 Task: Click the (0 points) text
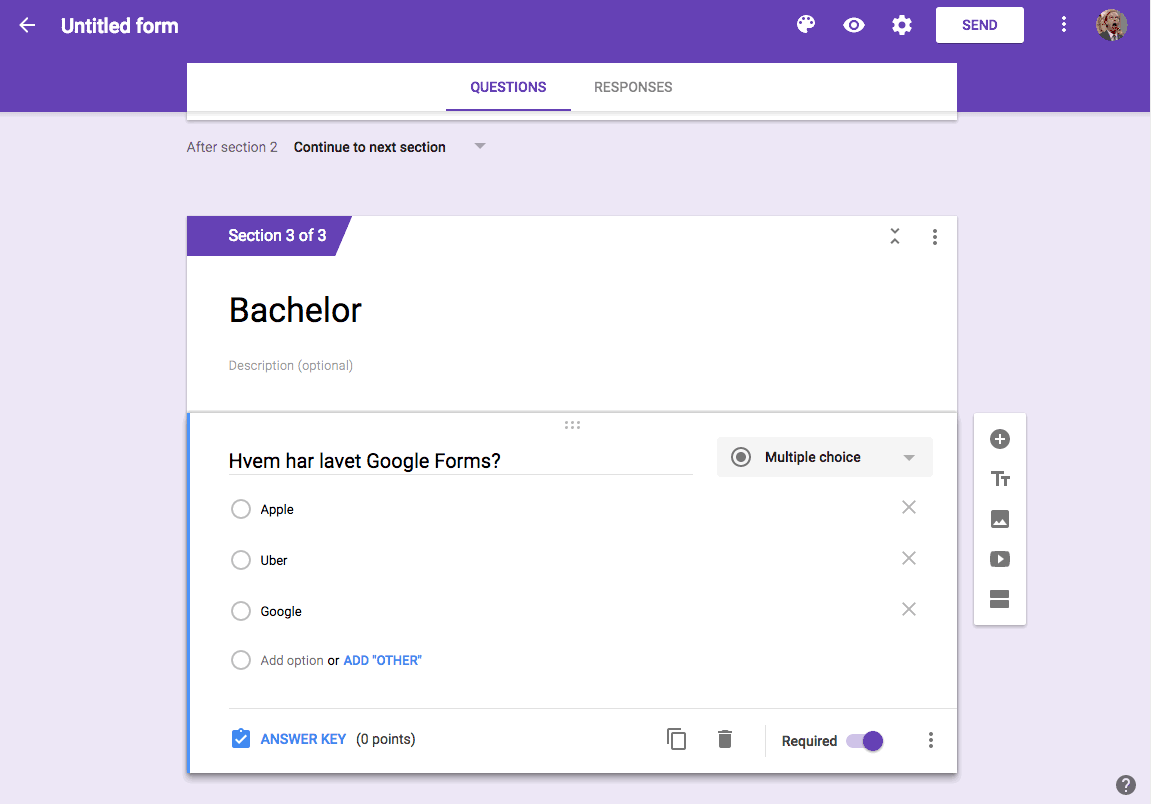point(385,739)
